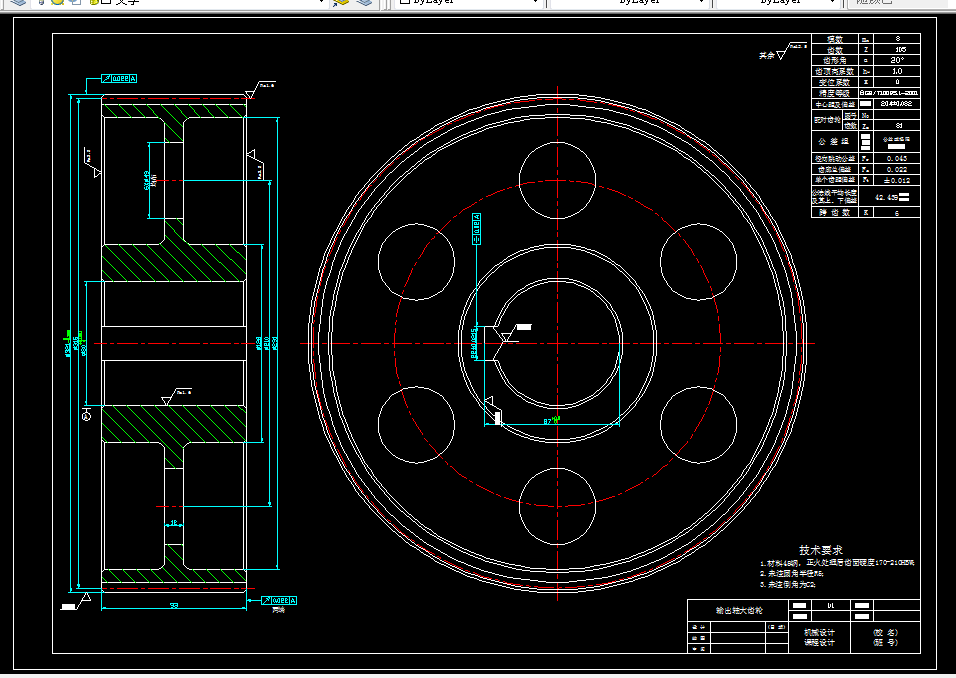Click the tooth count value 105

pos(900,50)
